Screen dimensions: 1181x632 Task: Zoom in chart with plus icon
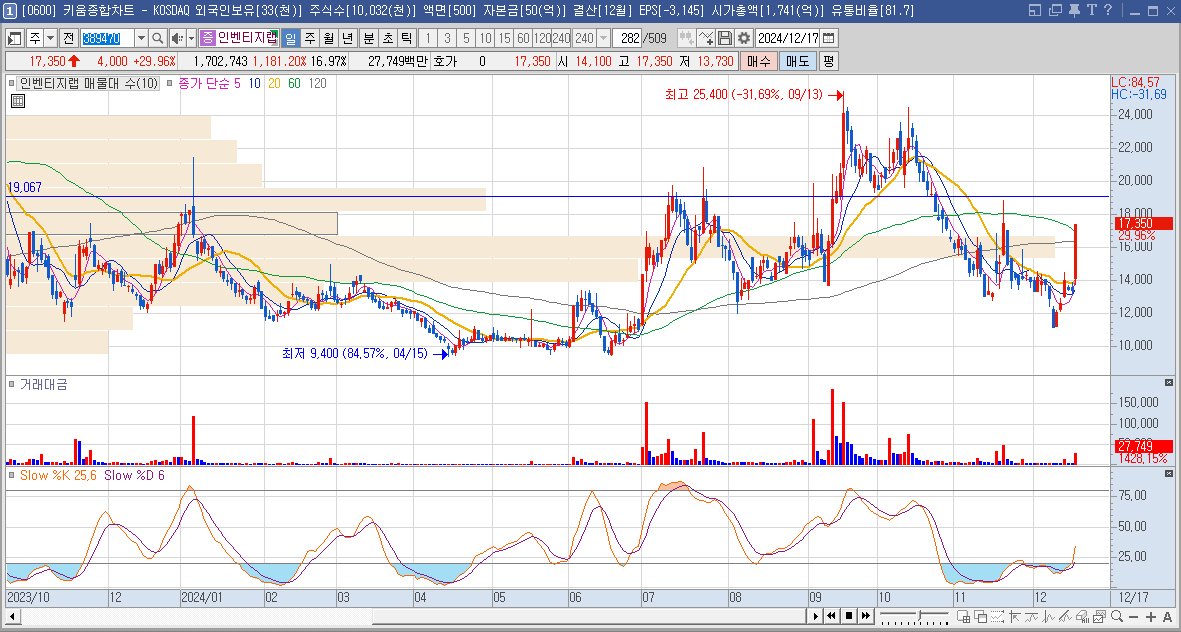[1151, 617]
